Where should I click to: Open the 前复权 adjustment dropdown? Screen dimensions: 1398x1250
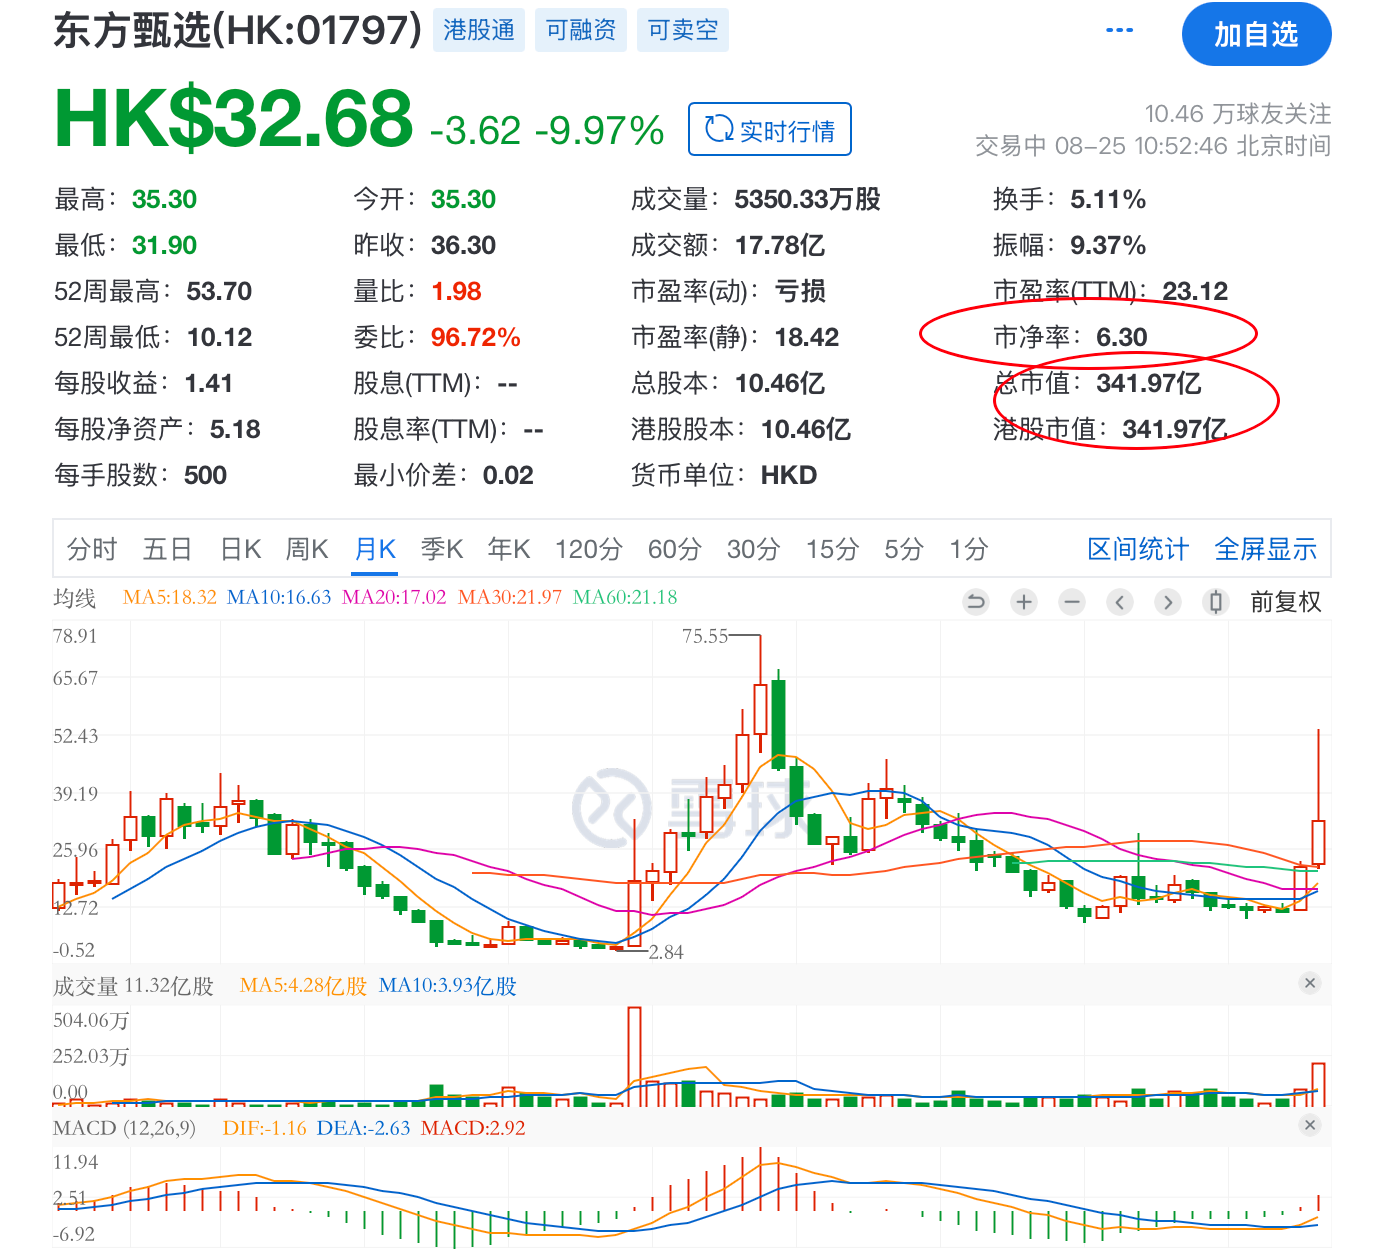(1286, 602)
